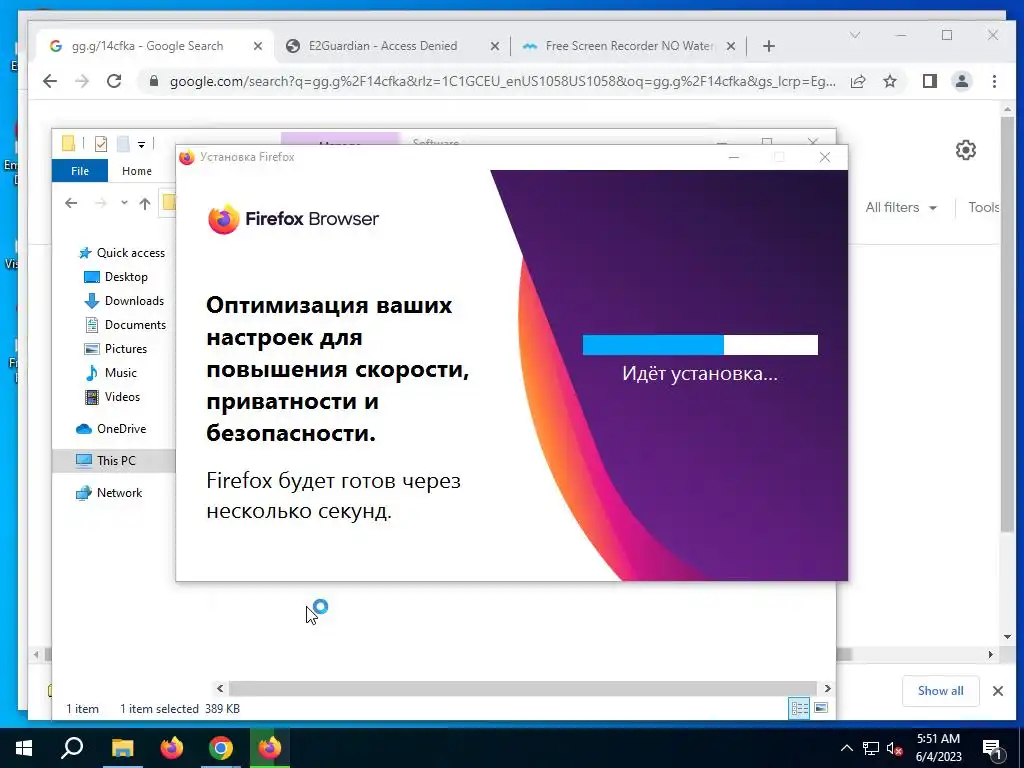Open network tray icon
The image size is (1024, 768).
[x=871, y=748]
